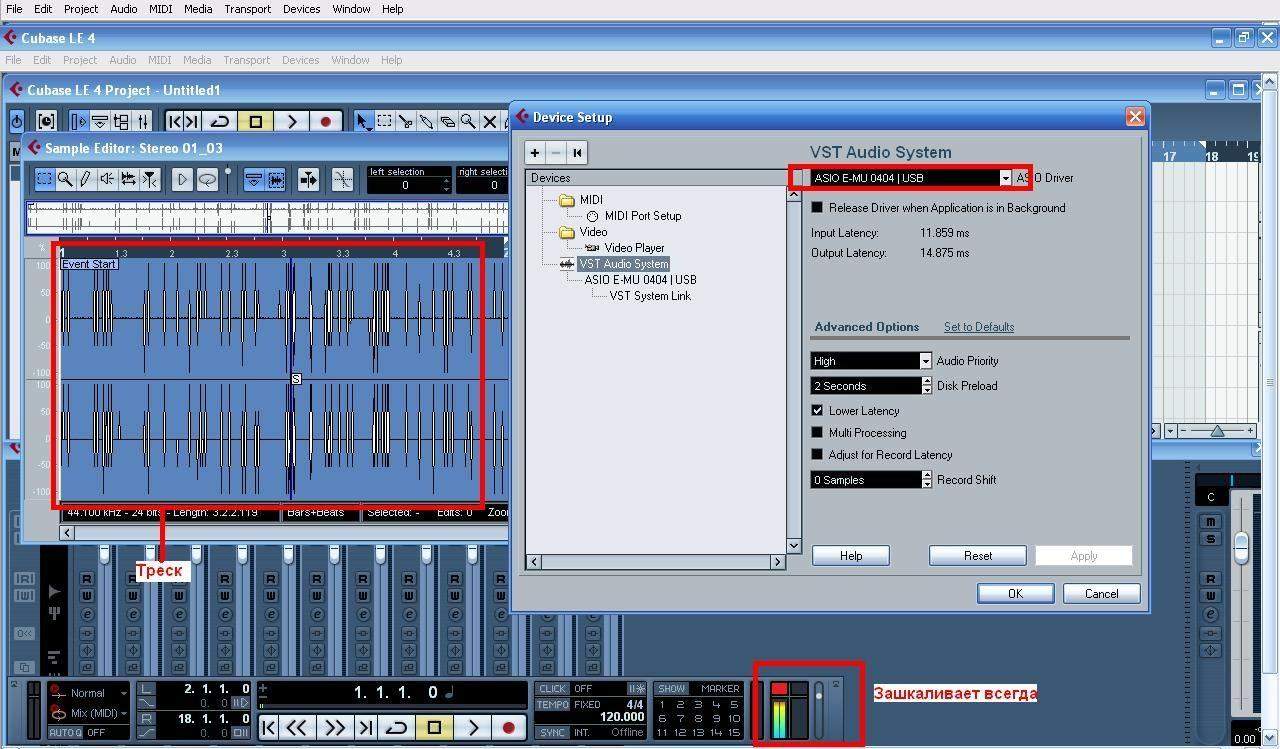
Task: Expand the Audio Priority dropdown
Action: point(925,361)
